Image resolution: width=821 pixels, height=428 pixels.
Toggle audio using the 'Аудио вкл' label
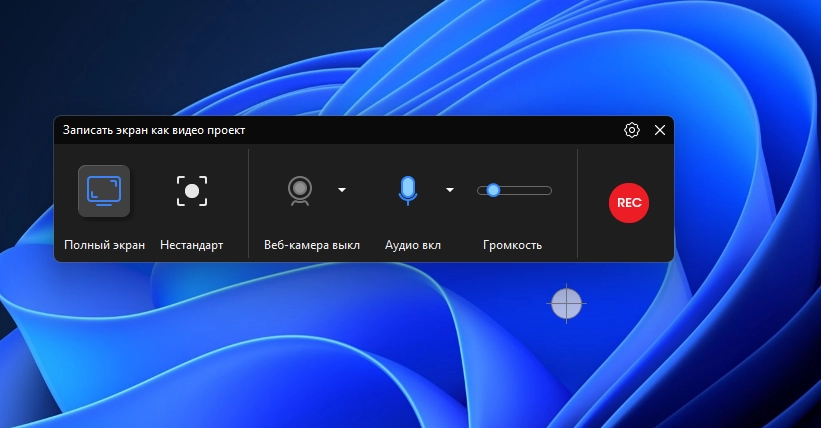[x=413, y=245]
